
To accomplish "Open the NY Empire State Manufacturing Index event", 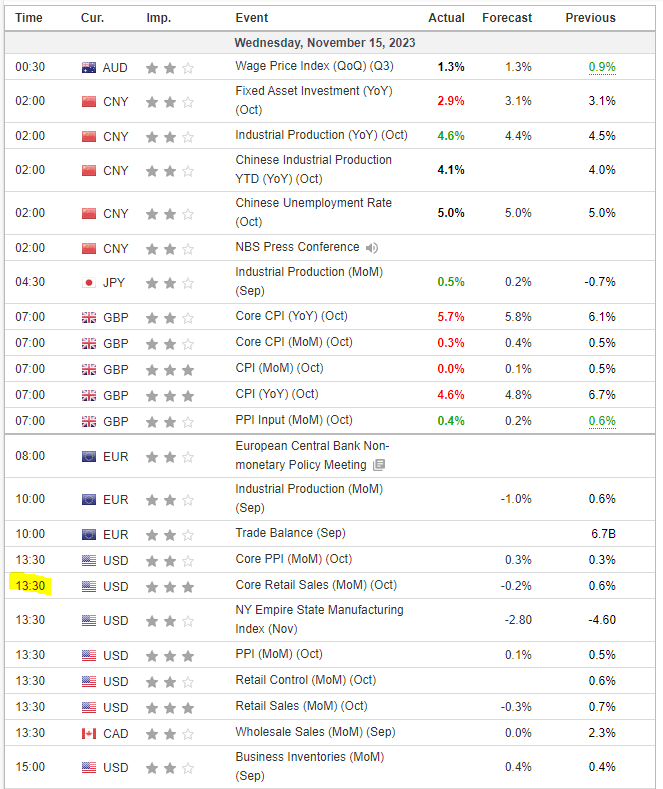I will click(x=319, y=619).
